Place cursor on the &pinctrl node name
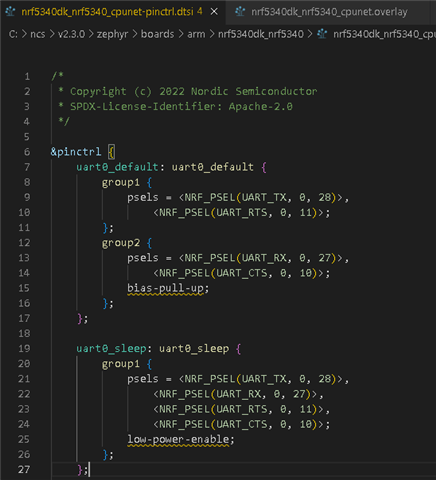The width and height of the screenshot is (436, 480). point(76,152)
